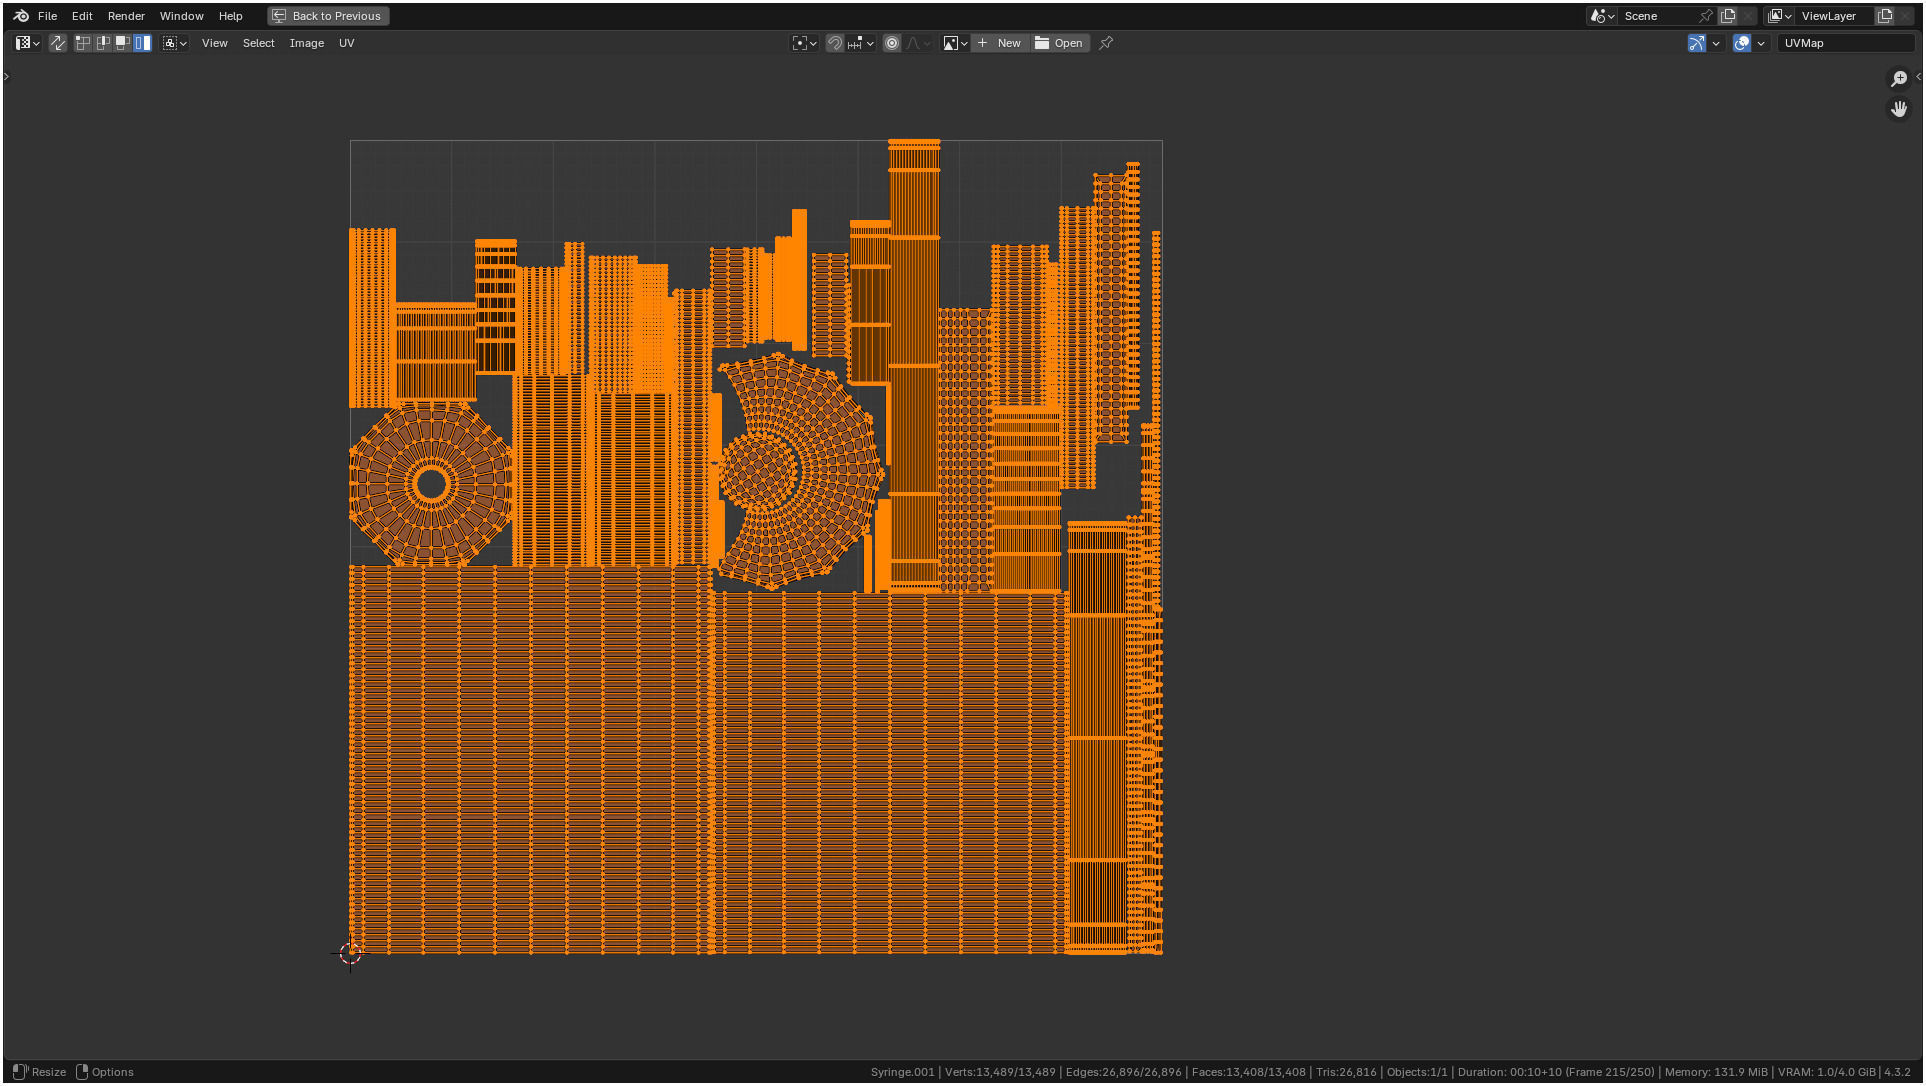Viewport: 1926px width, 1086px height.
Task: Open the UV menu
Action: click(346, 43)
